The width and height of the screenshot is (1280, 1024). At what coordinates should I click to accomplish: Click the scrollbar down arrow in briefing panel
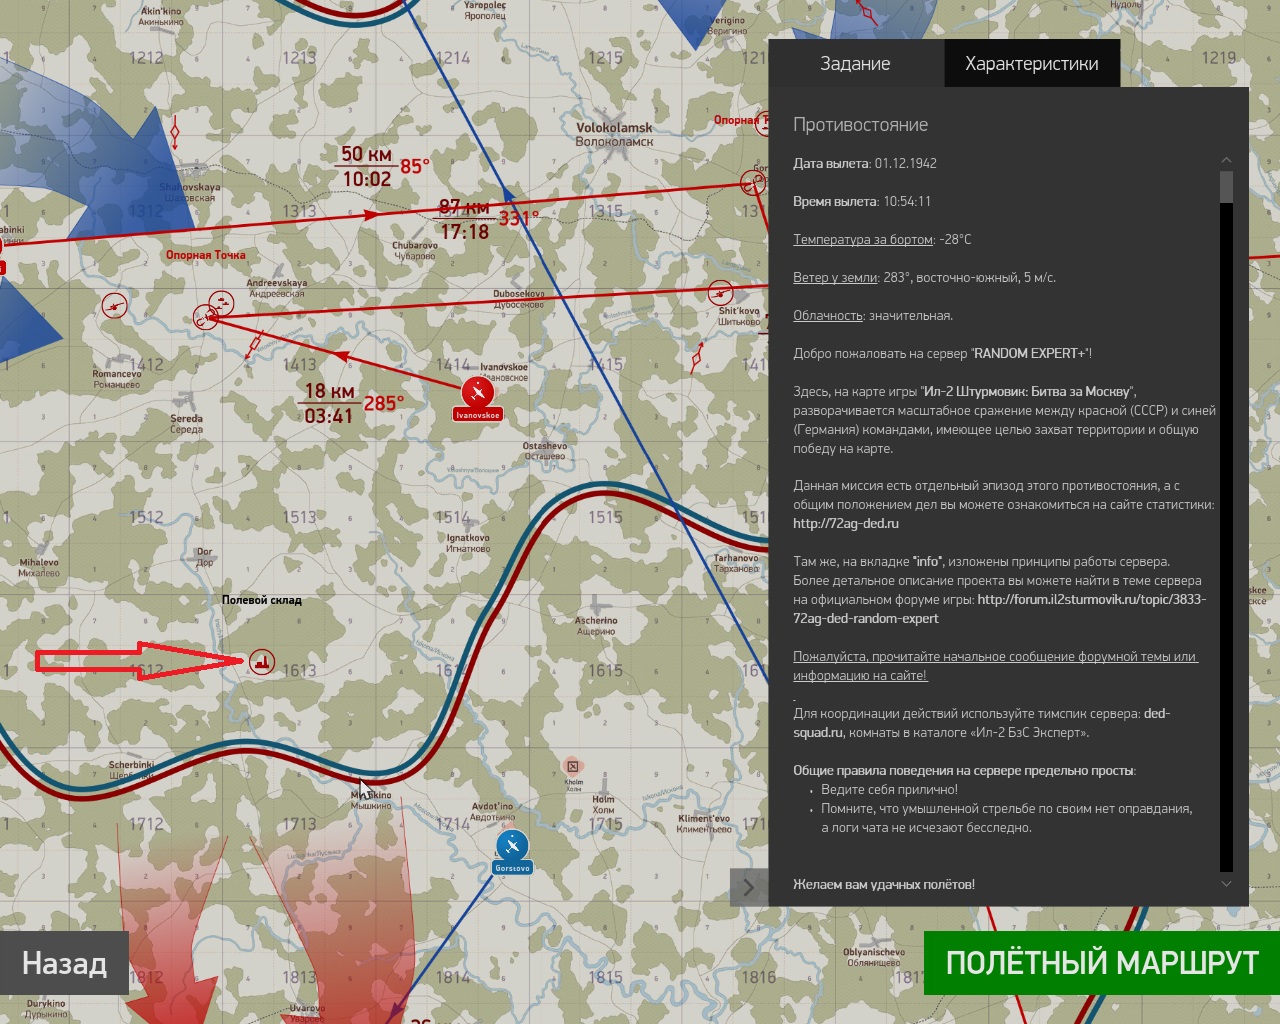(1226, 884)
